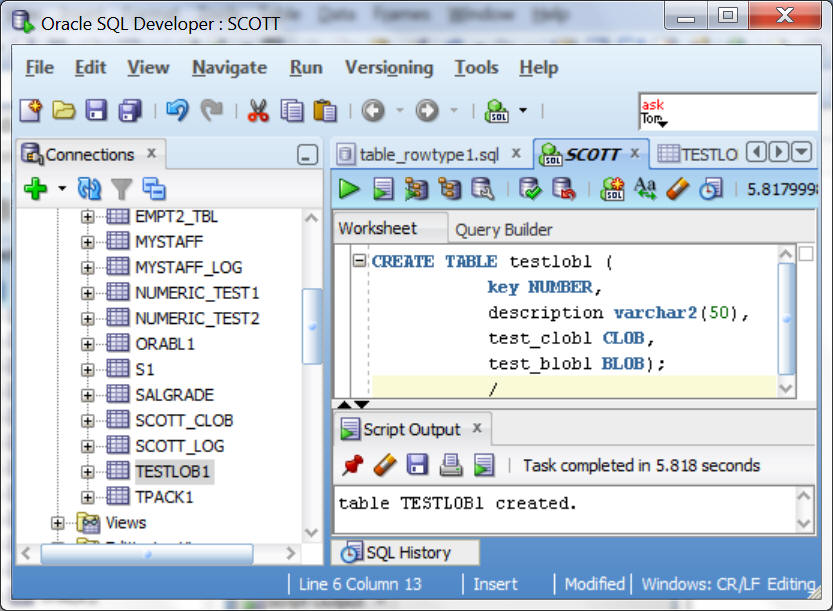This screenshot has height=611, width=833.
Task: Click the Explain Plan icon
Action: point(416,189)
